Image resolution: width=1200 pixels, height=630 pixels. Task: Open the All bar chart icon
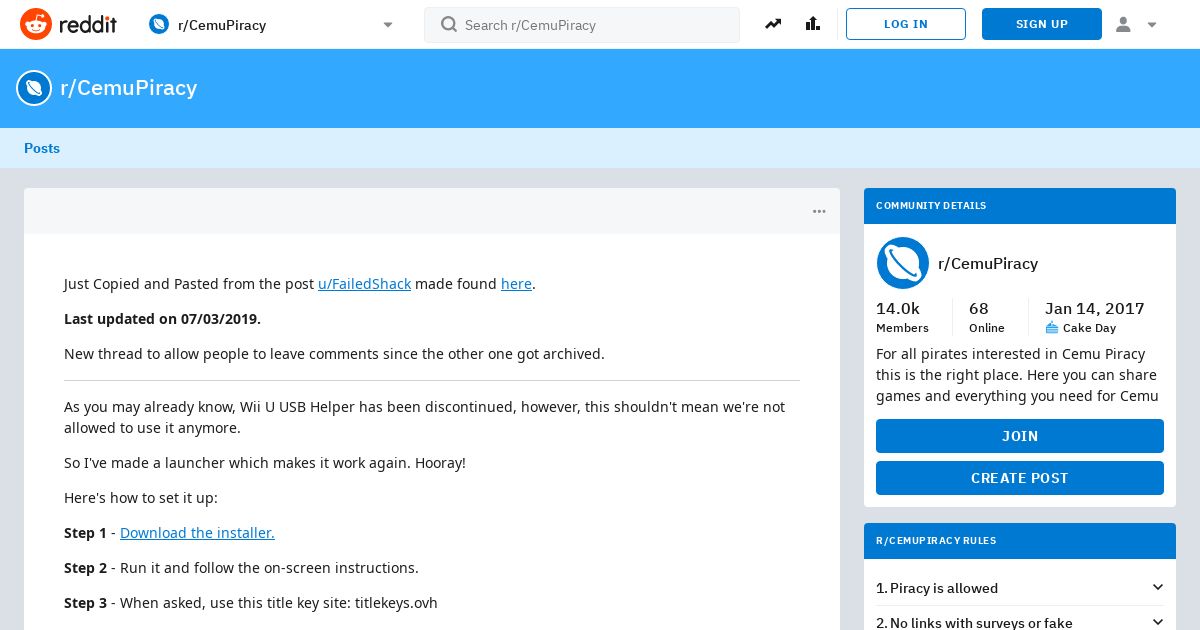tap(813, 24)
